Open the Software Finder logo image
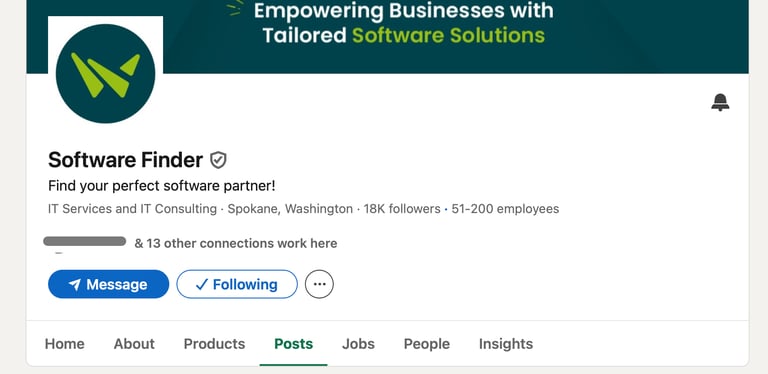 tap(105, 73)
